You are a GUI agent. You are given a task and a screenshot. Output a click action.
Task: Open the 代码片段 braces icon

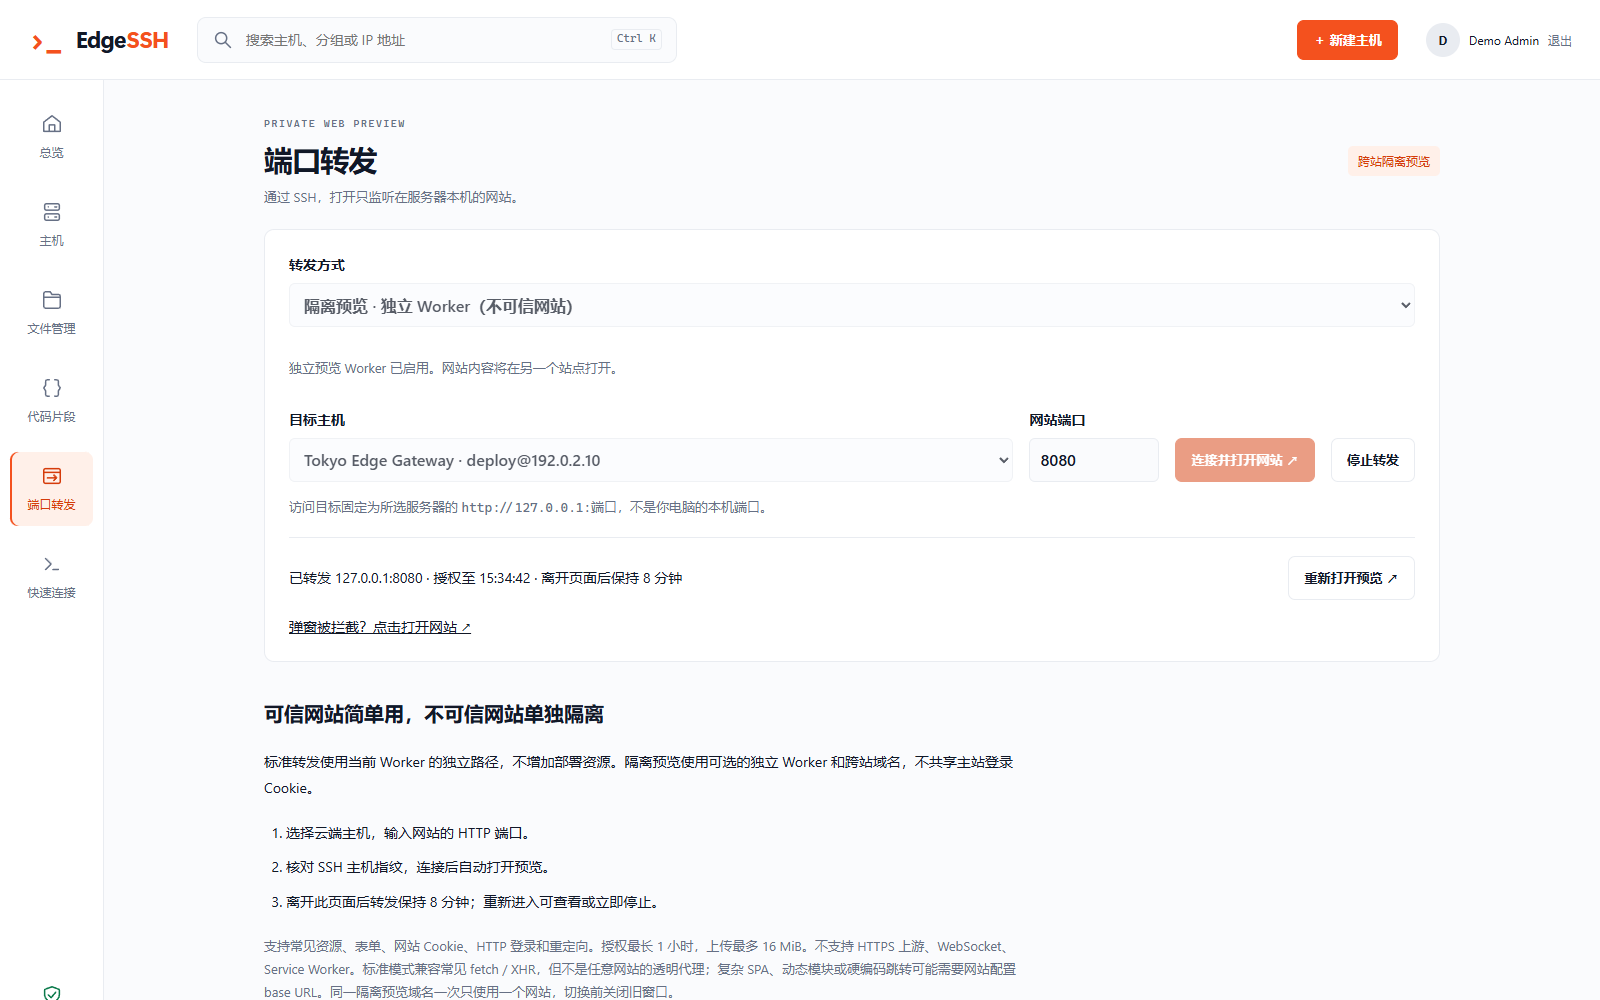coord(52,388)
